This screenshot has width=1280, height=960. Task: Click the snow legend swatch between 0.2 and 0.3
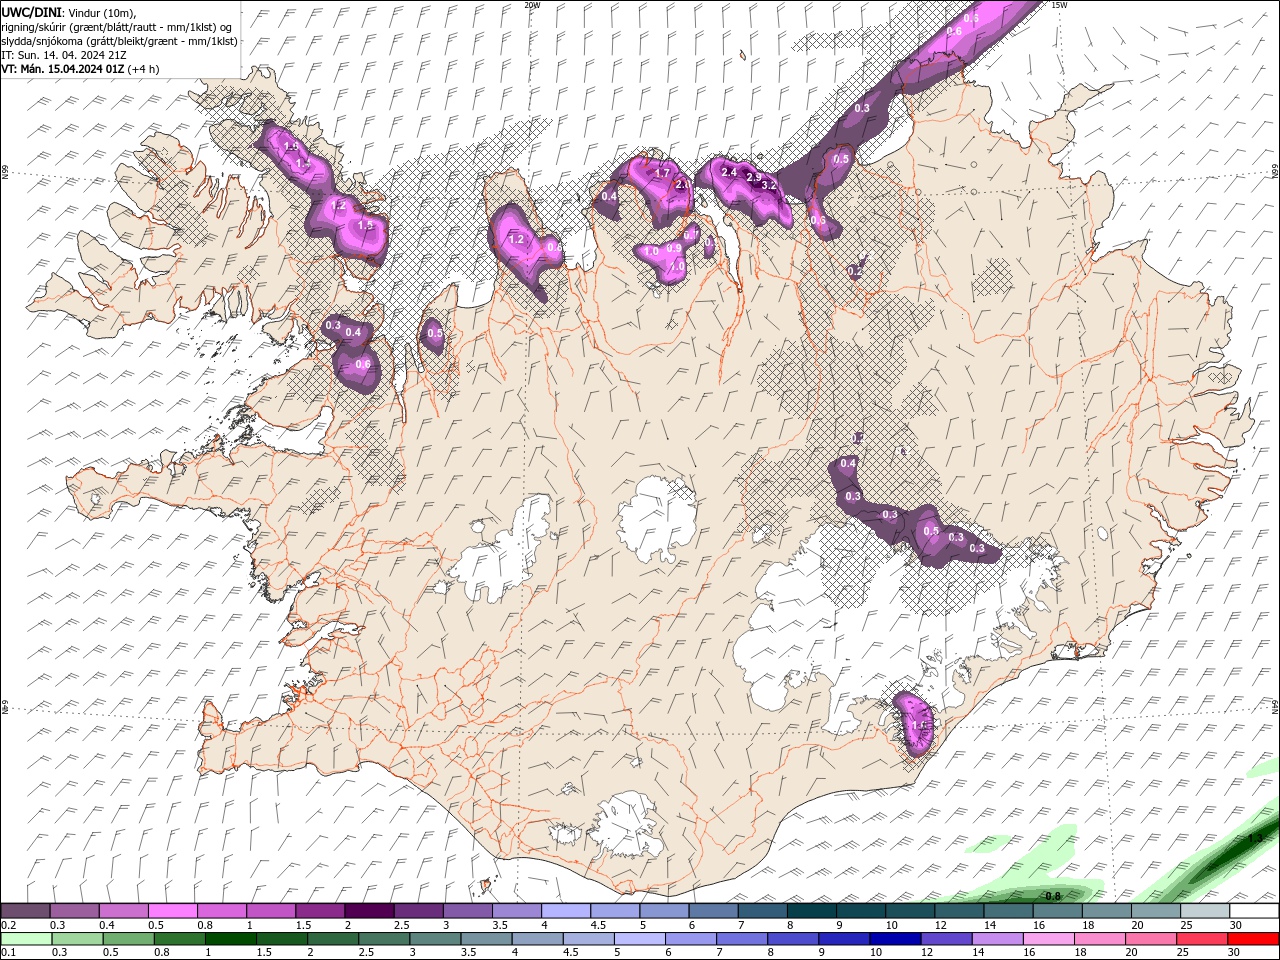[x=25, y=911]
